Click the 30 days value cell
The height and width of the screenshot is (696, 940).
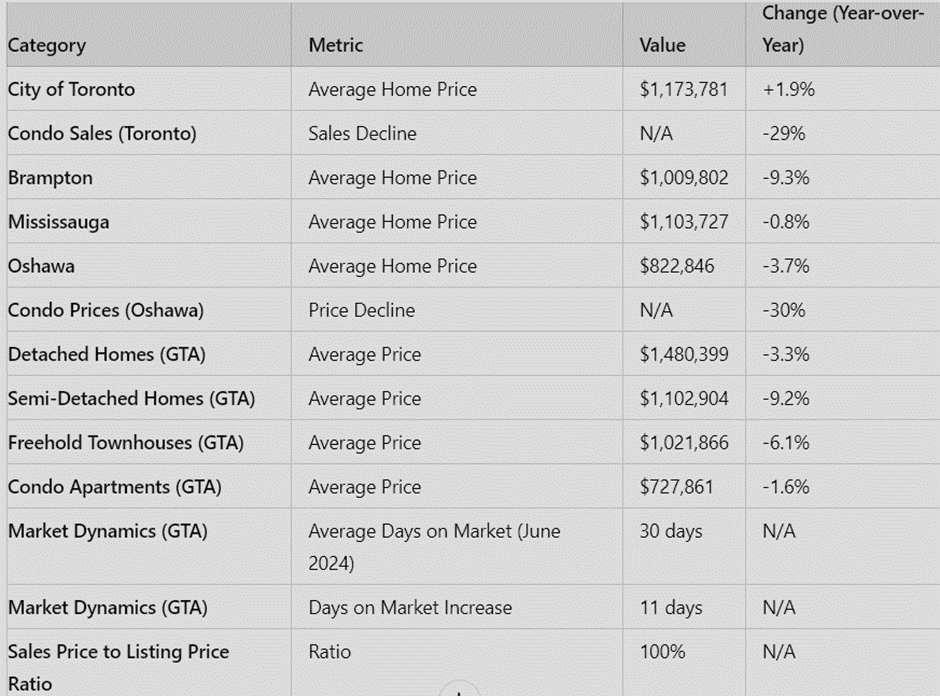(671, 531)
